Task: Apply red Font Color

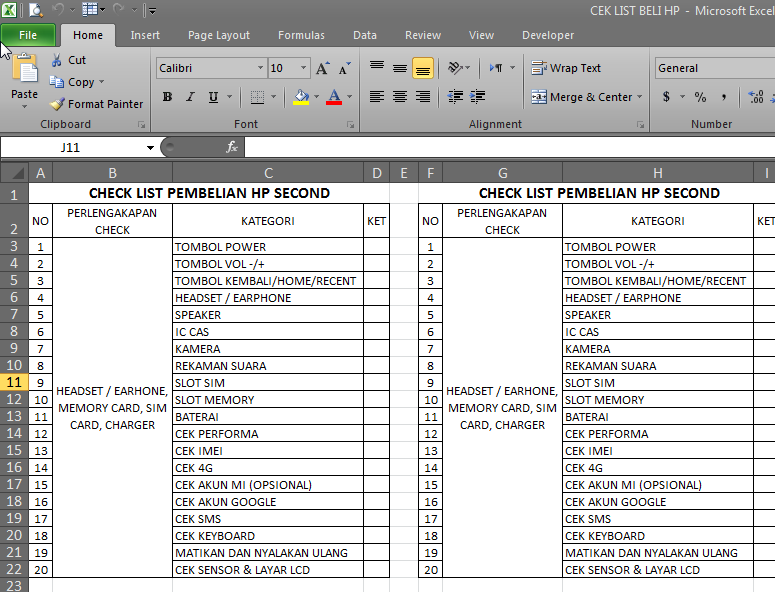Action: click(x=335, y=97)
